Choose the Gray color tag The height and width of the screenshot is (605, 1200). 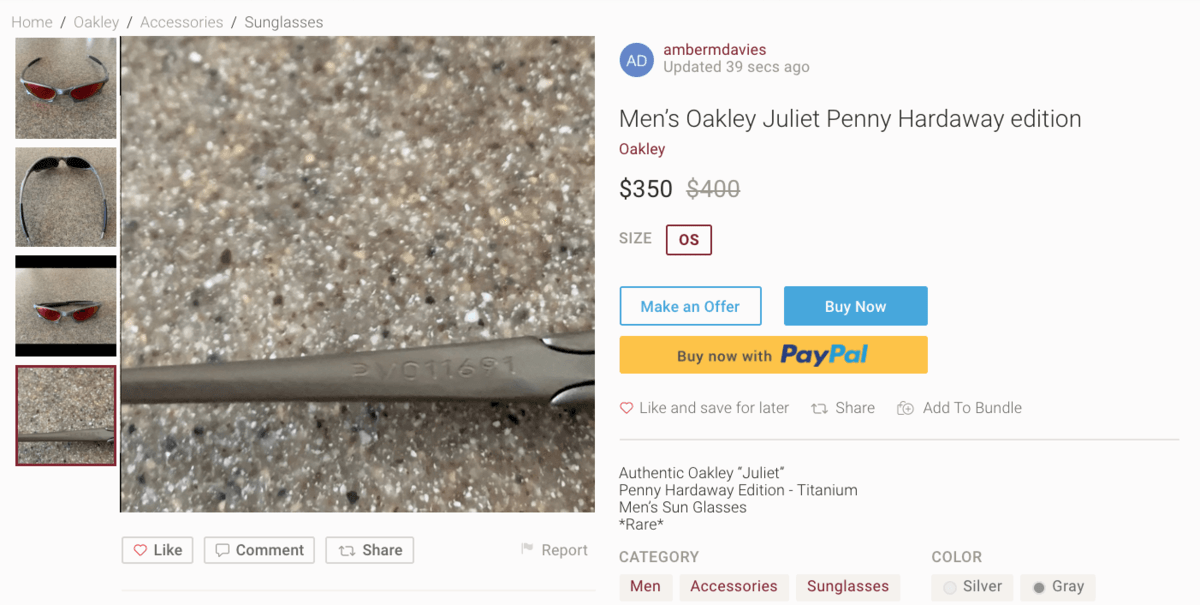click(1058, 587)
